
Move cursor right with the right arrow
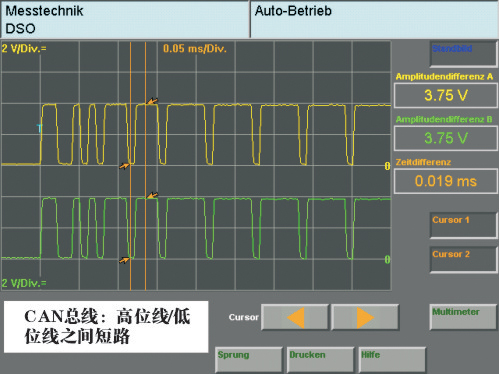click(365, 317)
